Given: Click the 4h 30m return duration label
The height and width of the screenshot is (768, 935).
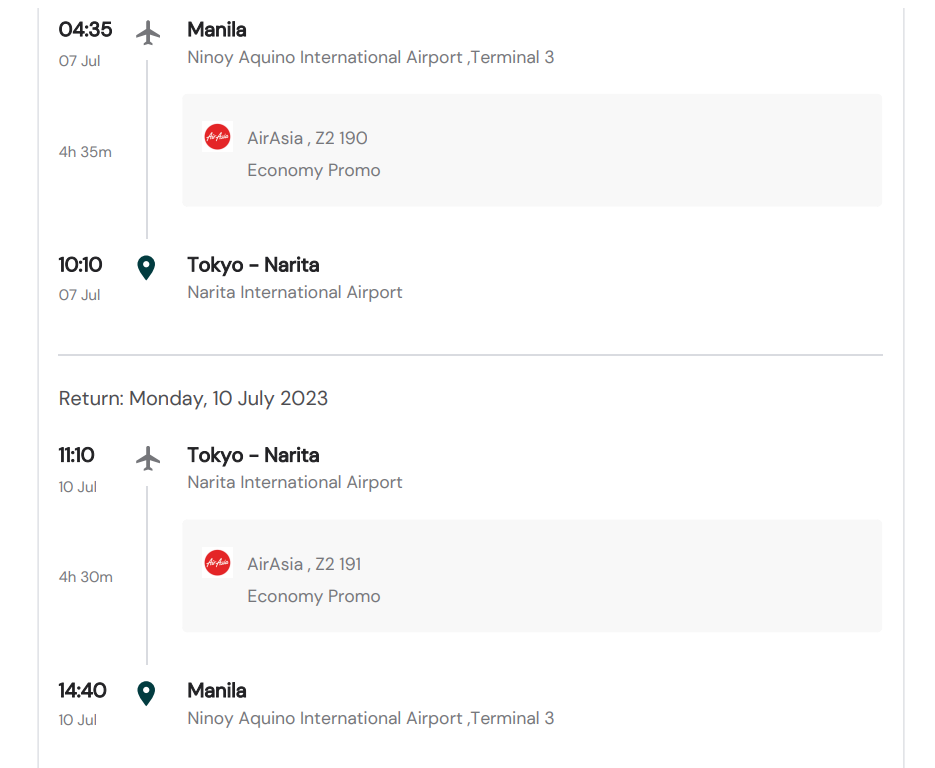Looking at the screenshot, I should click(85, 577).
